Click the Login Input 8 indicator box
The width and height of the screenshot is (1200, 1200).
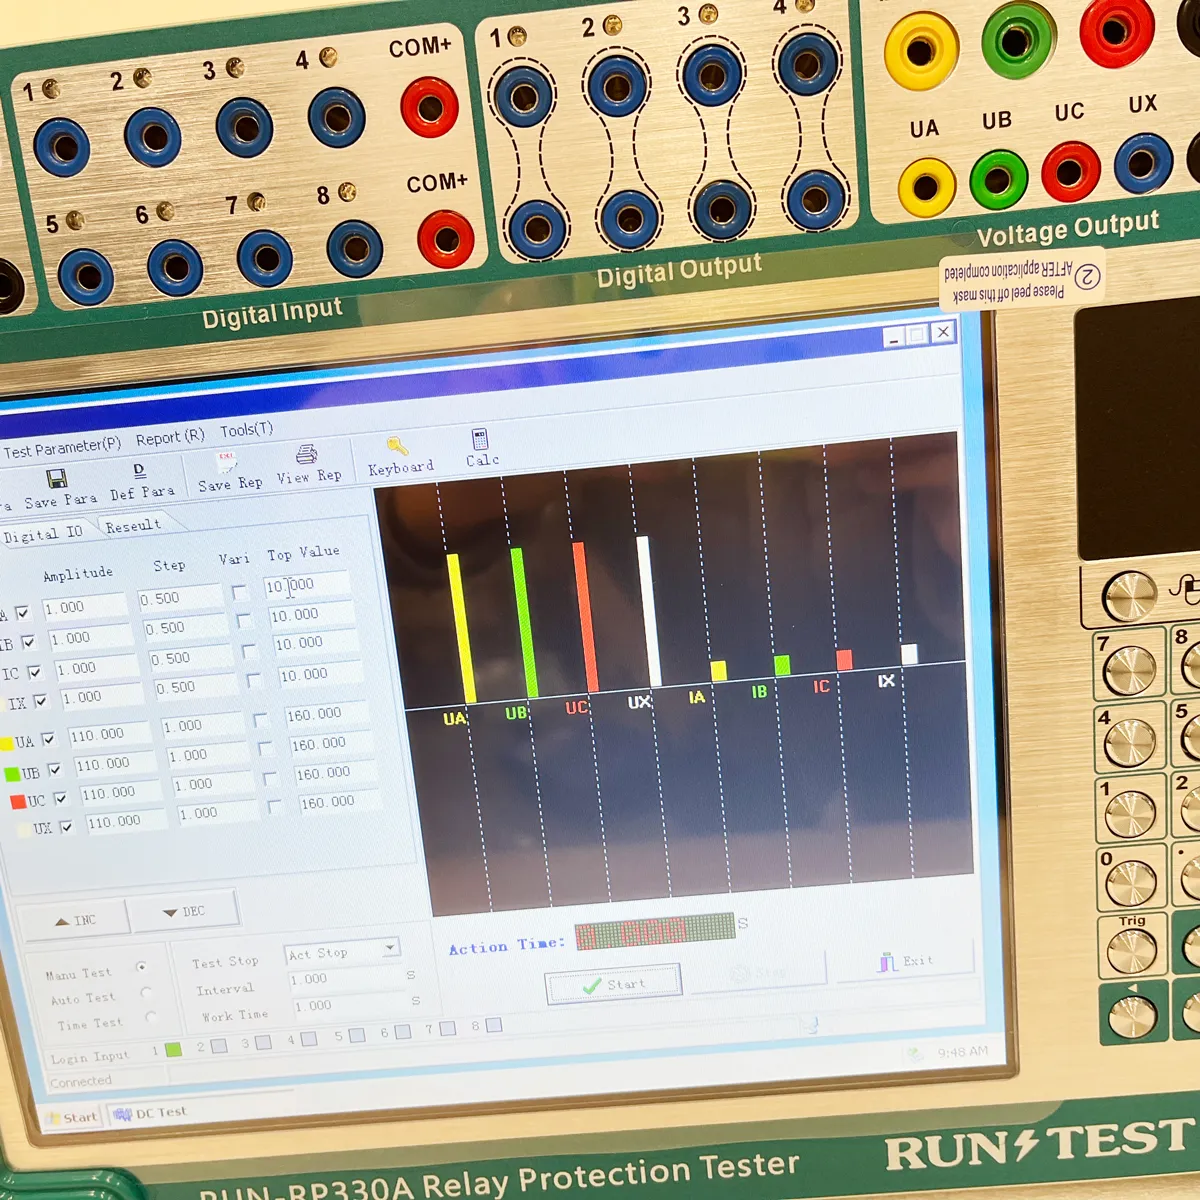pos(493,1025)
